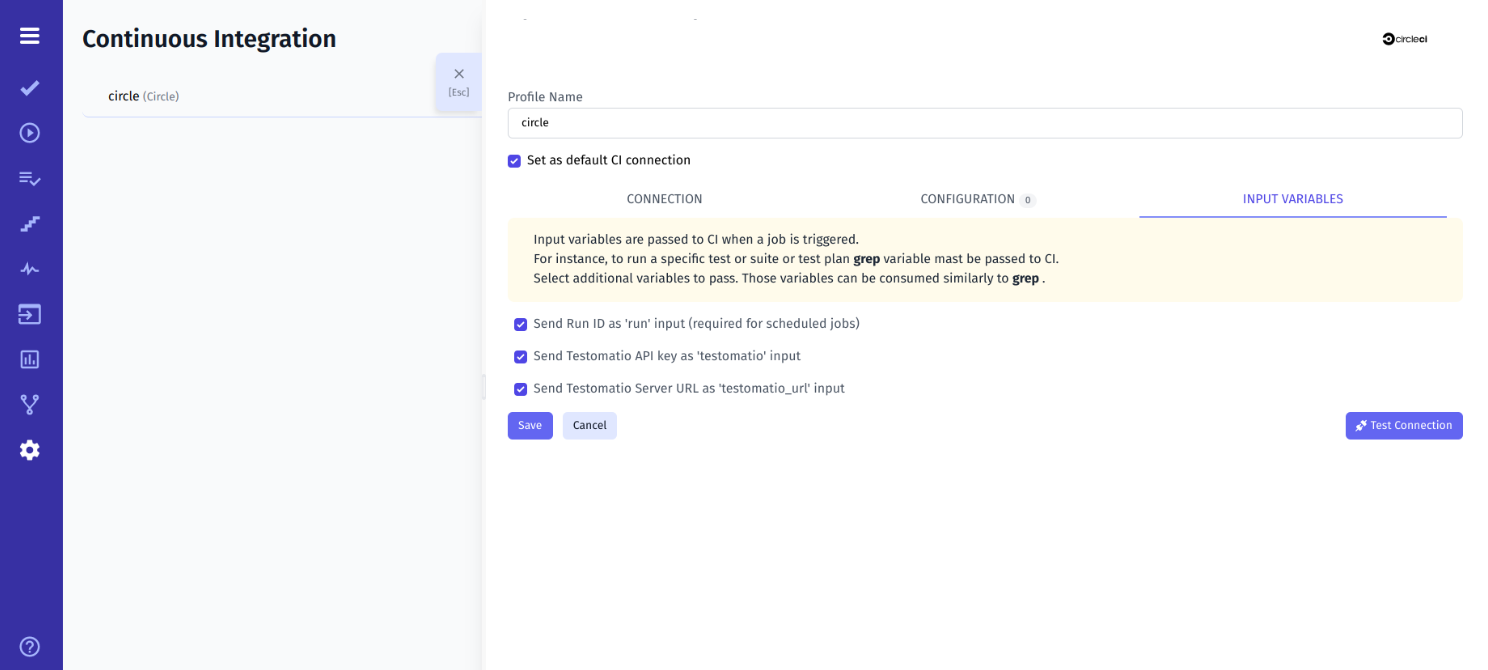Open Reports via the bar chart icon
The height and width of the screenshot is (670, 1488).
tap(29, 358)
